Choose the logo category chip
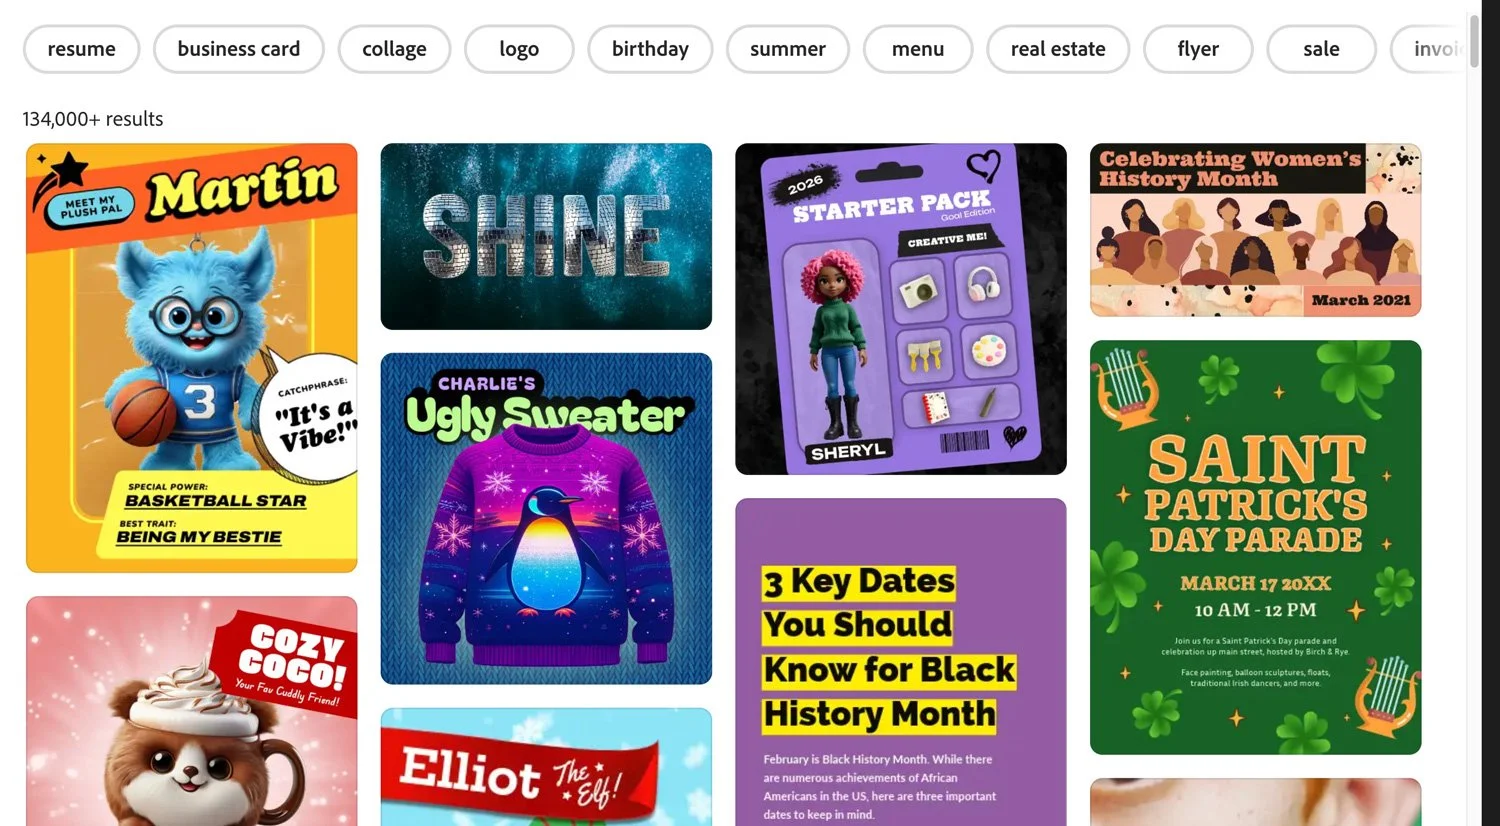Image resolution: width=1500 pixels, height=826 pixels. pos(519,49)
